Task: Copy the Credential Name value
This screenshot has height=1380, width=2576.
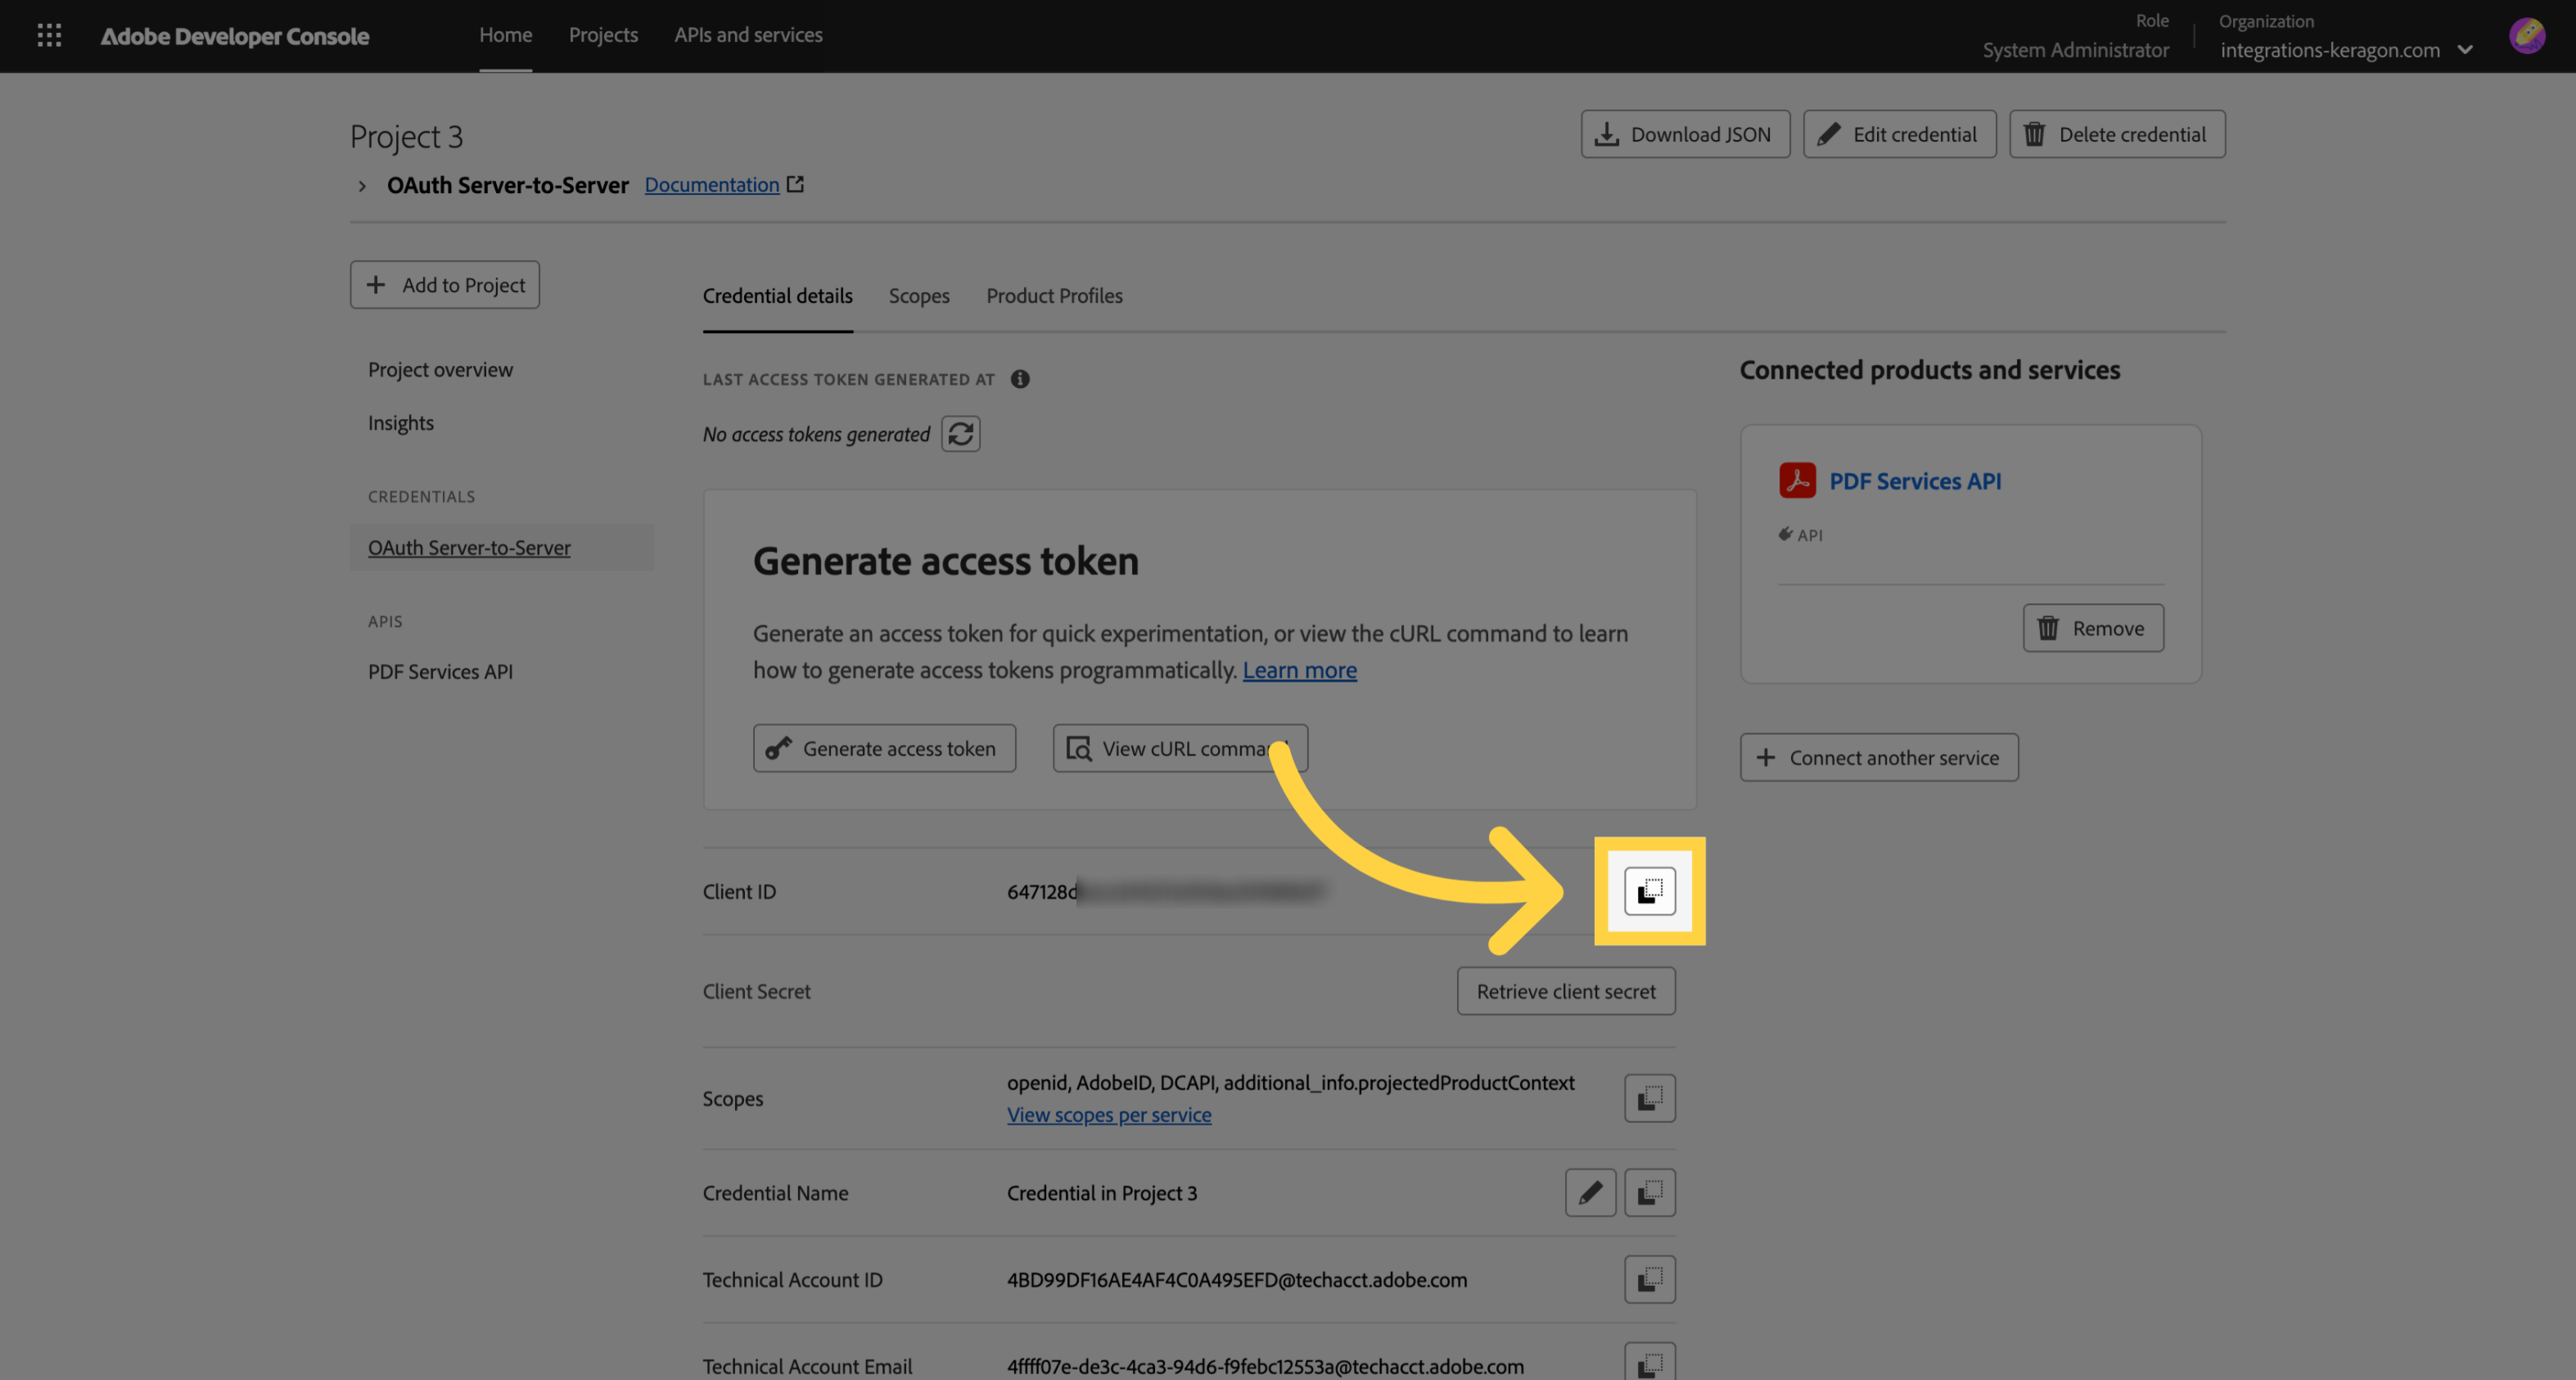Action: [x=1649, y=1192]
